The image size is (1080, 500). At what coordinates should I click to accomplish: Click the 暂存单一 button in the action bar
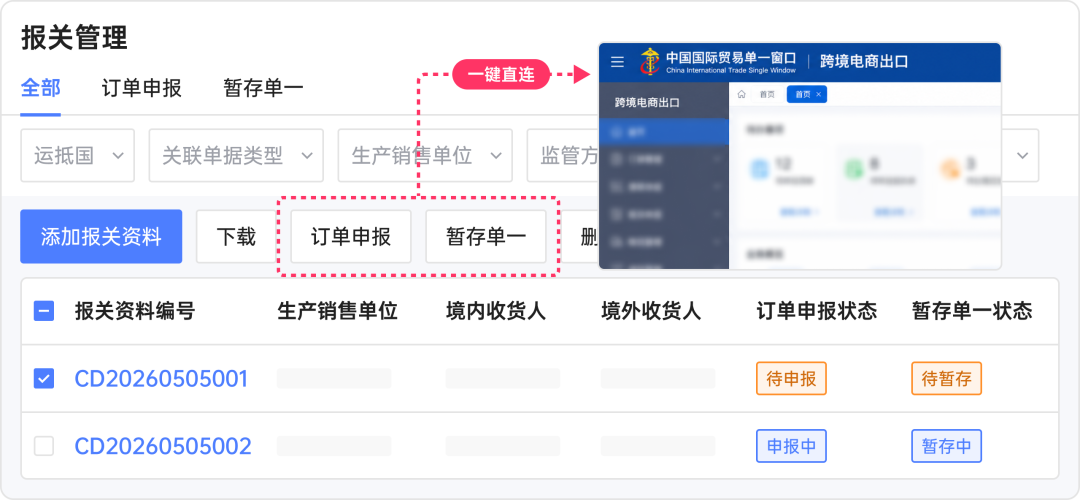486,236
